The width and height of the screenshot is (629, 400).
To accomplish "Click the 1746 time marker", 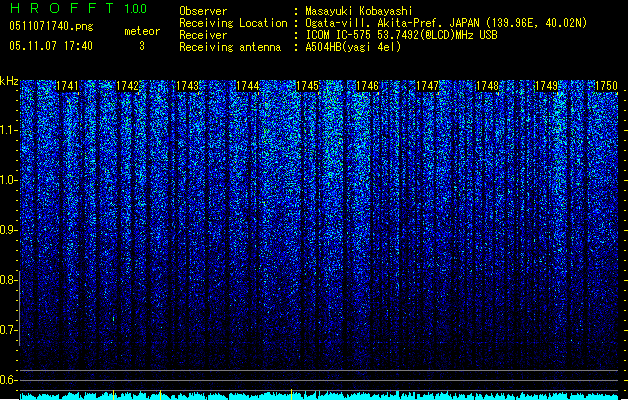I will tap(367, 86).
